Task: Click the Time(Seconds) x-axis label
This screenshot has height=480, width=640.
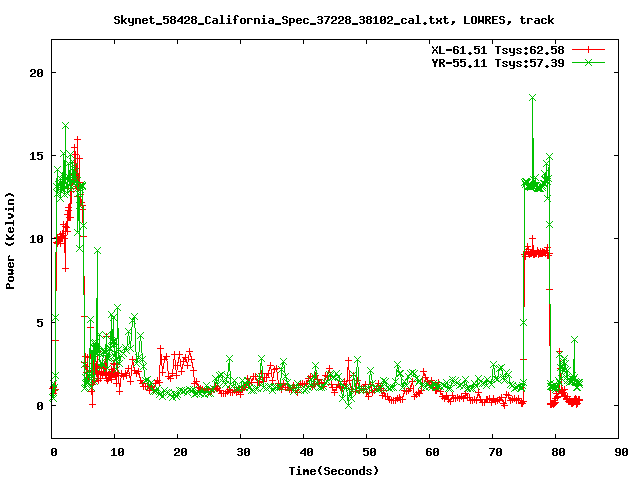Action: pos(334,471)
